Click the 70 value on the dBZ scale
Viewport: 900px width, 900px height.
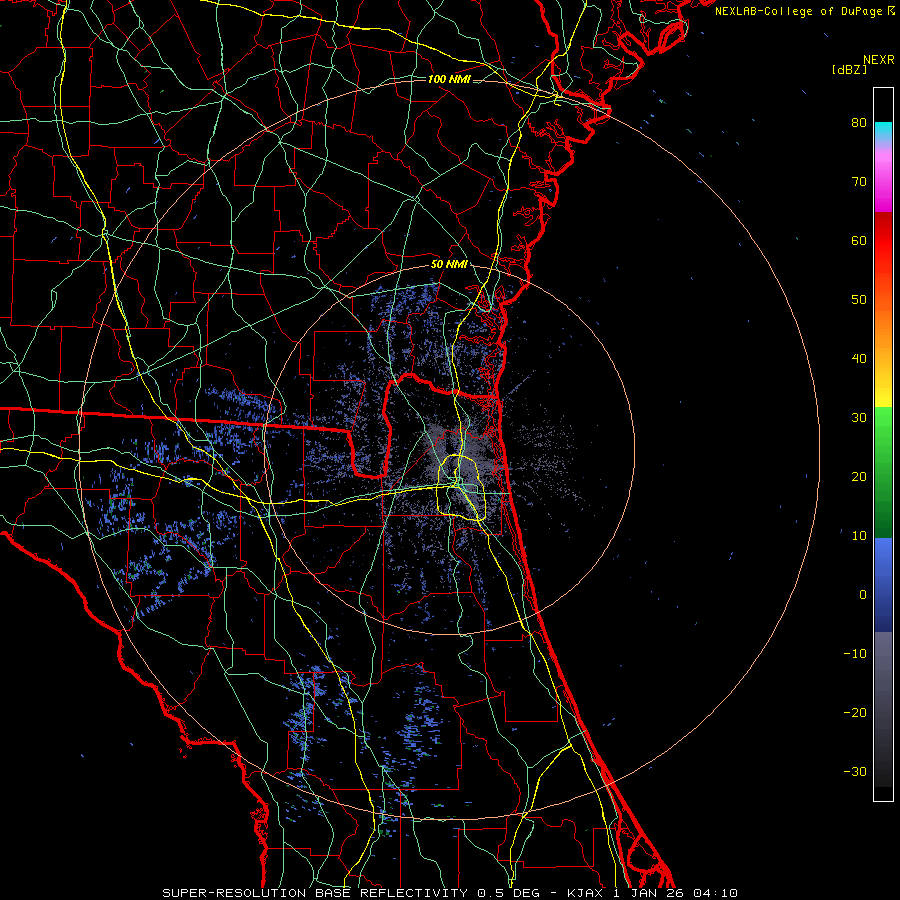(x=859, y=182)
